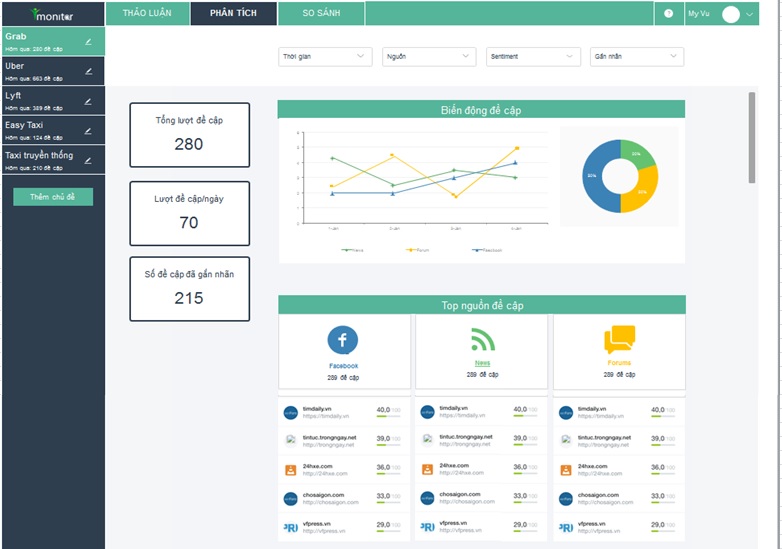Click the Số đề cập đã gắn nhãn card
This screenshot has height=549, width=782.
click(190, 289)
